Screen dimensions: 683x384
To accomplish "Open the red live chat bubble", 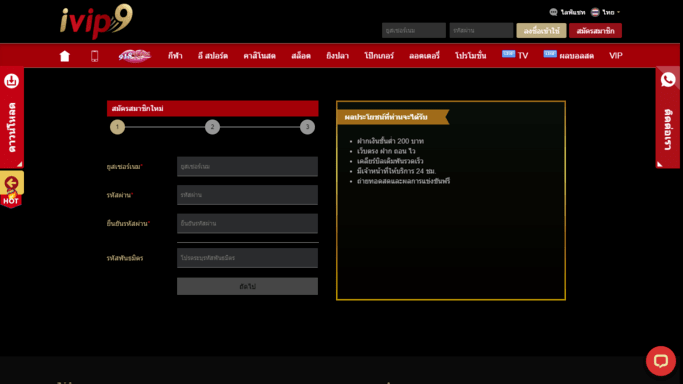I will point(661,361).
